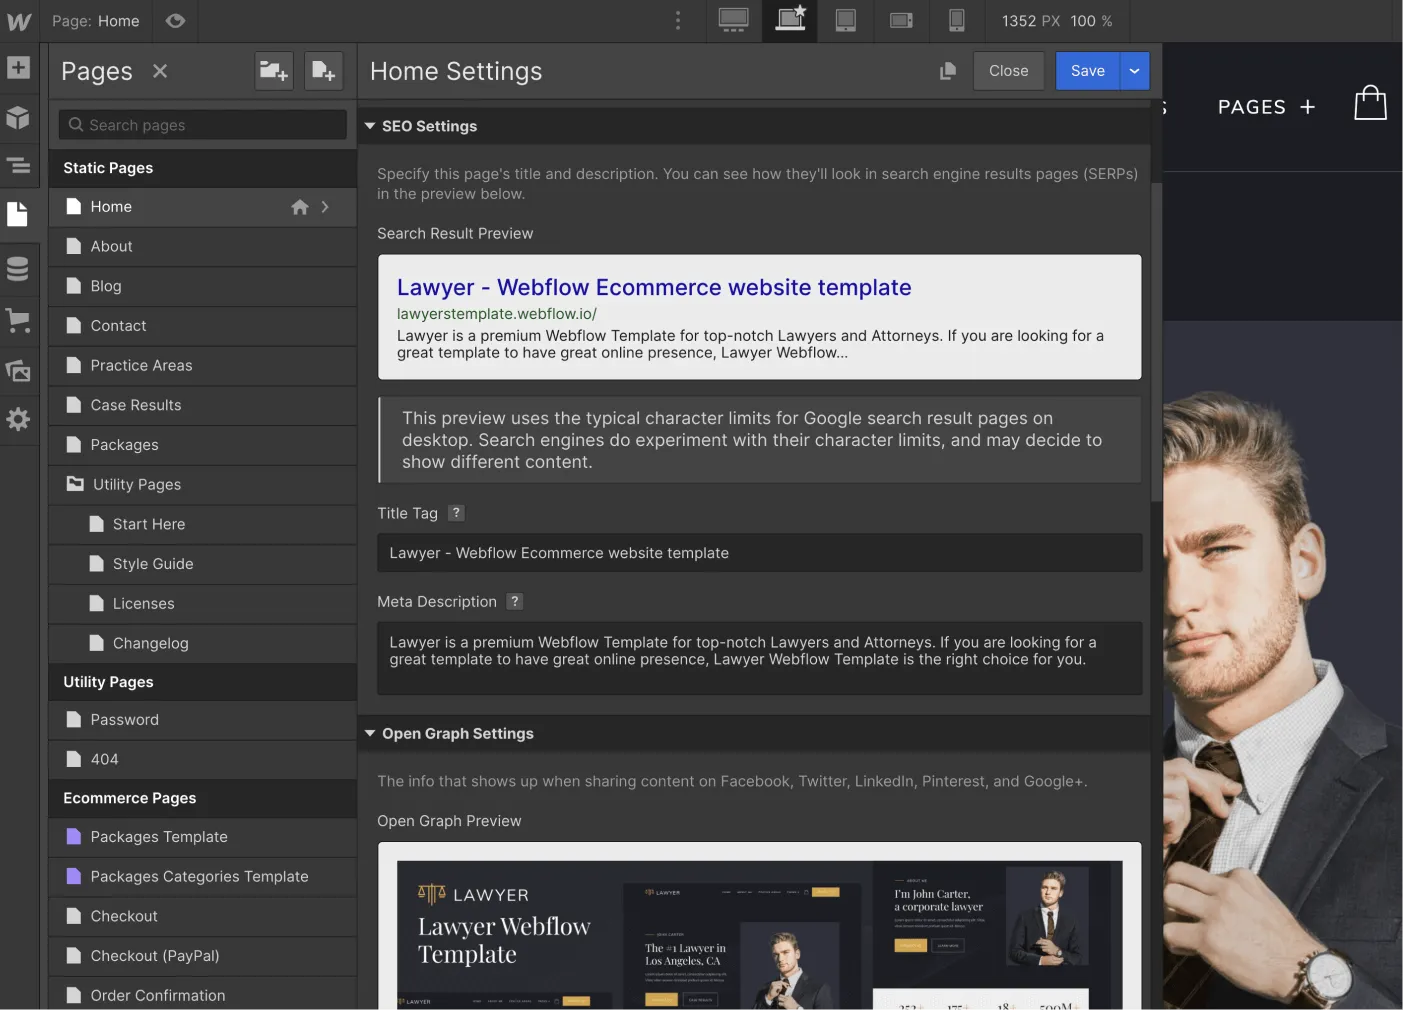
Task: Open project Settings gear icon
Action: 18,419
